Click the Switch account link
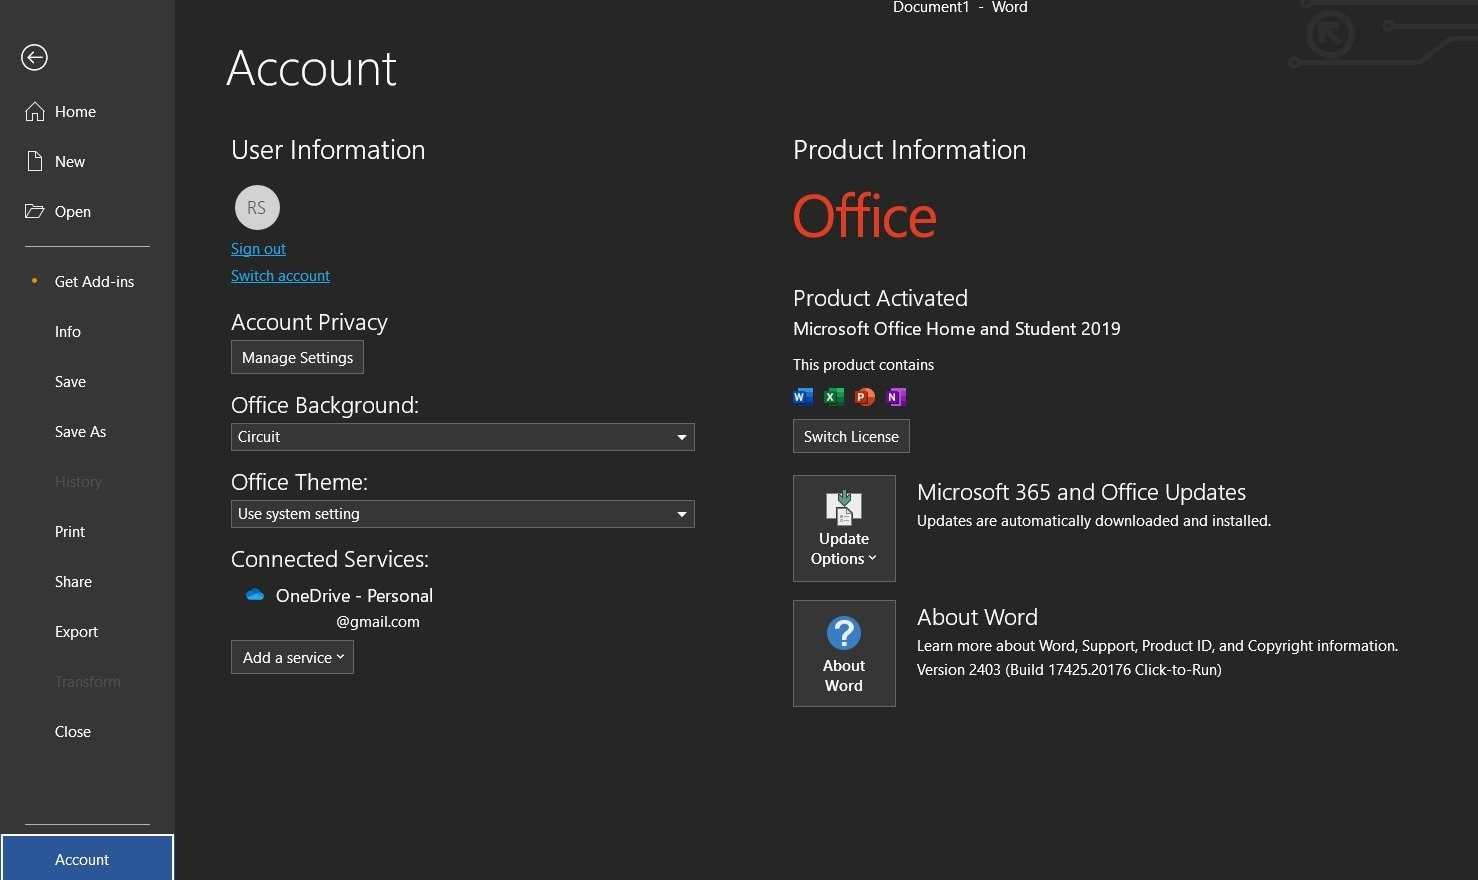Image resolution: width=1478 pixels, height=880 pixels. click(280, 275)
